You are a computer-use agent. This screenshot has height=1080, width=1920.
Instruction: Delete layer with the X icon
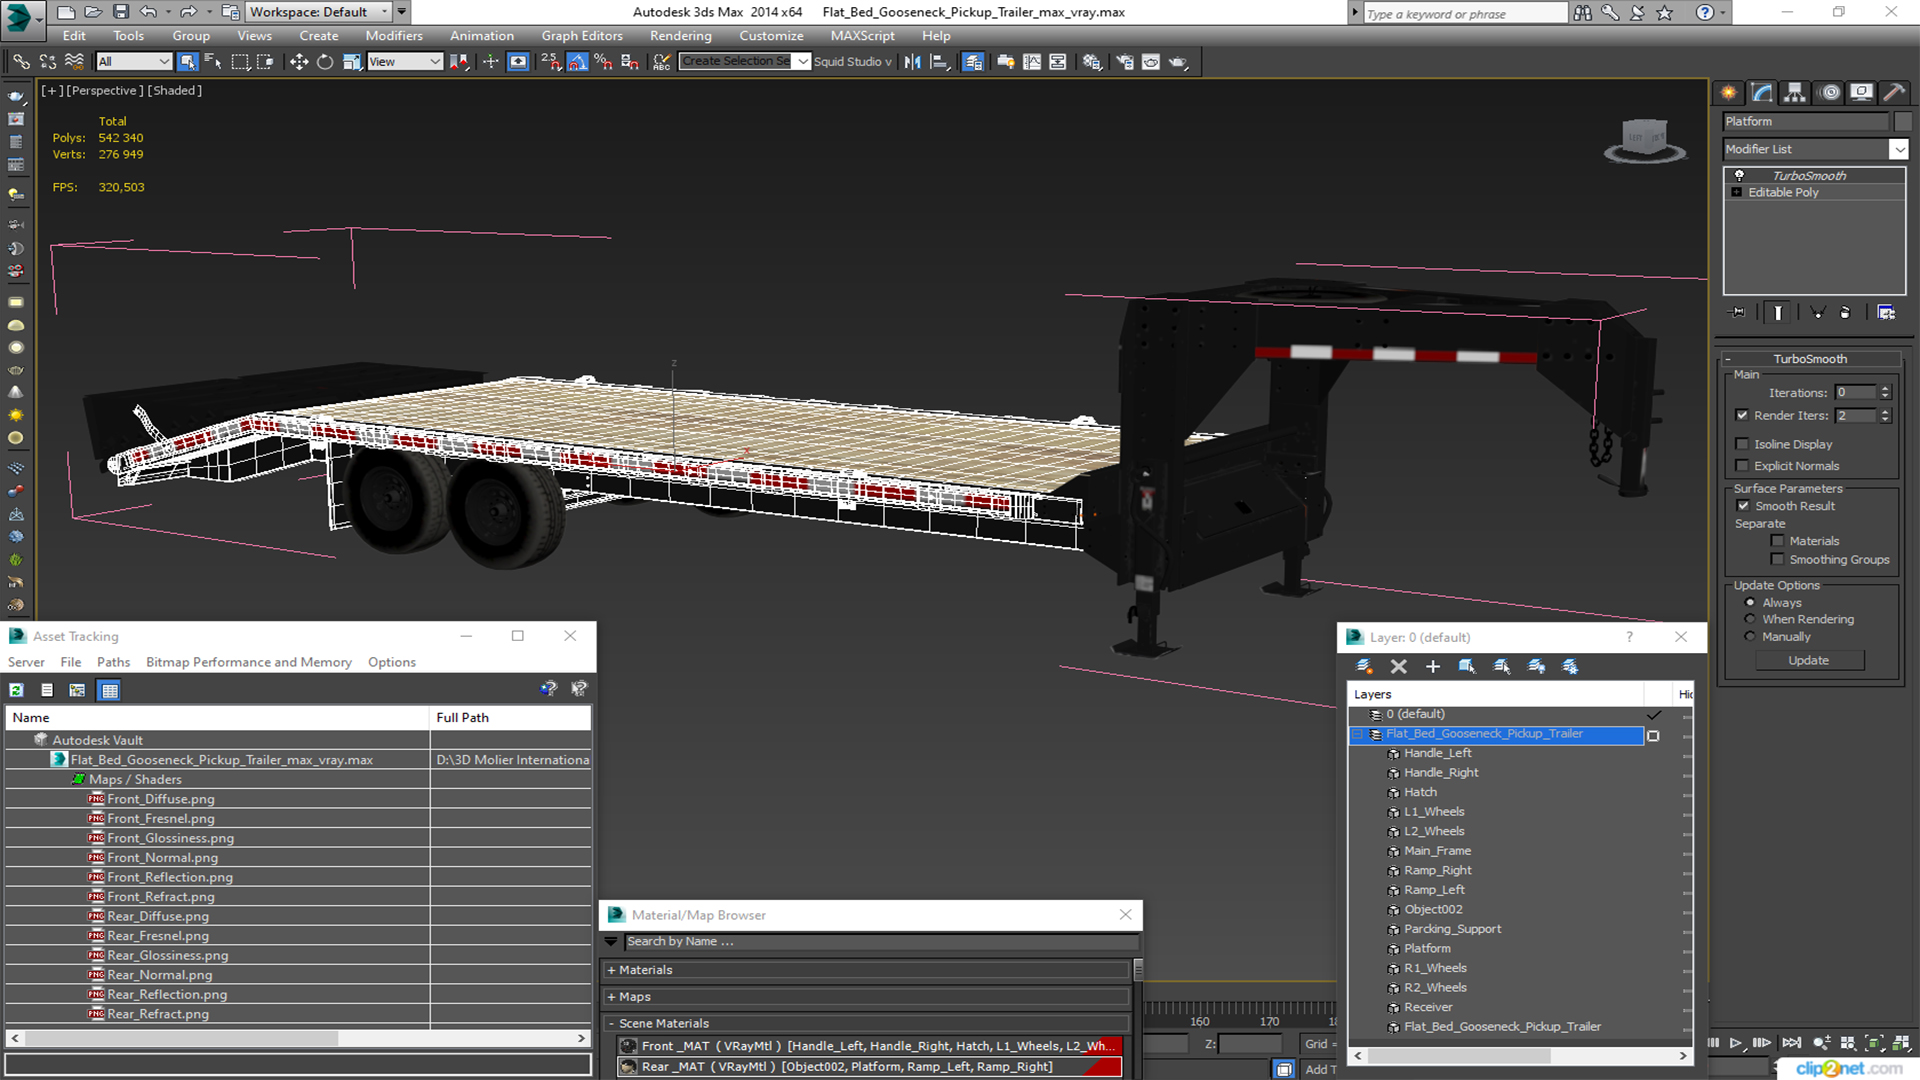tap(1398, 666)
